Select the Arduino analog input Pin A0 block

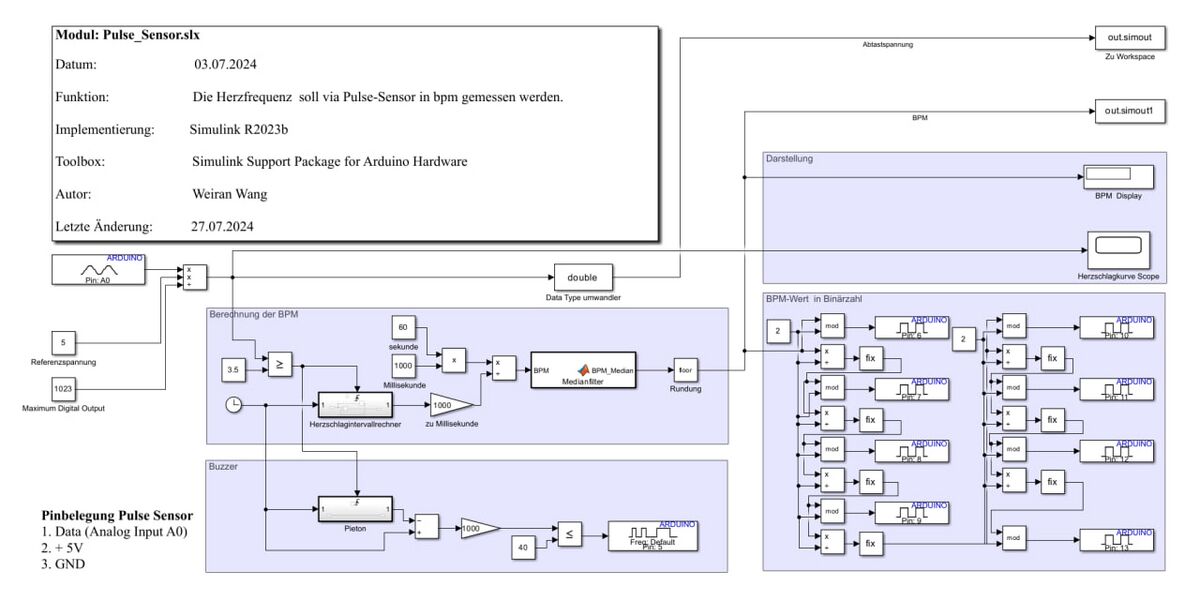coord(99,270)
